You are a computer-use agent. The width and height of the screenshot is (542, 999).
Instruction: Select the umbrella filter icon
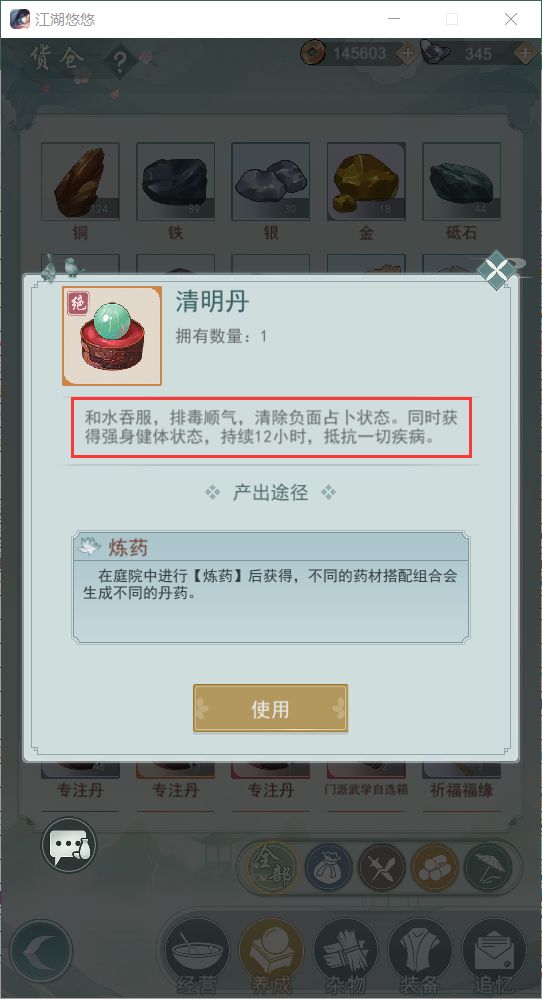click(x=487, y=867)
